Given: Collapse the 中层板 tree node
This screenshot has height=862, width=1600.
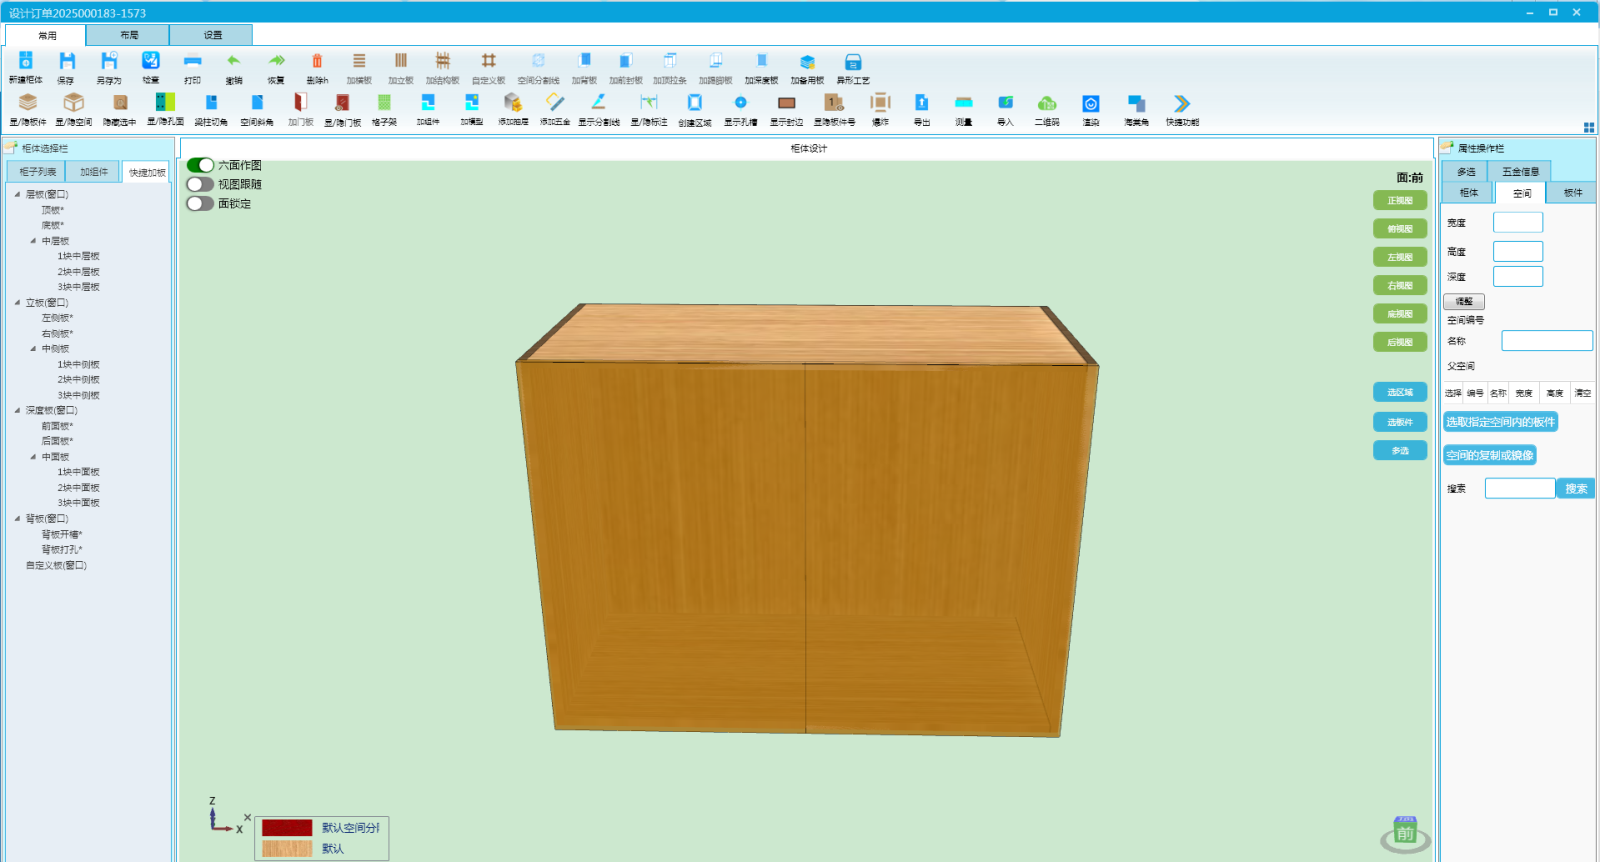Looking at the screenshot, I should [x=33, y=241].
